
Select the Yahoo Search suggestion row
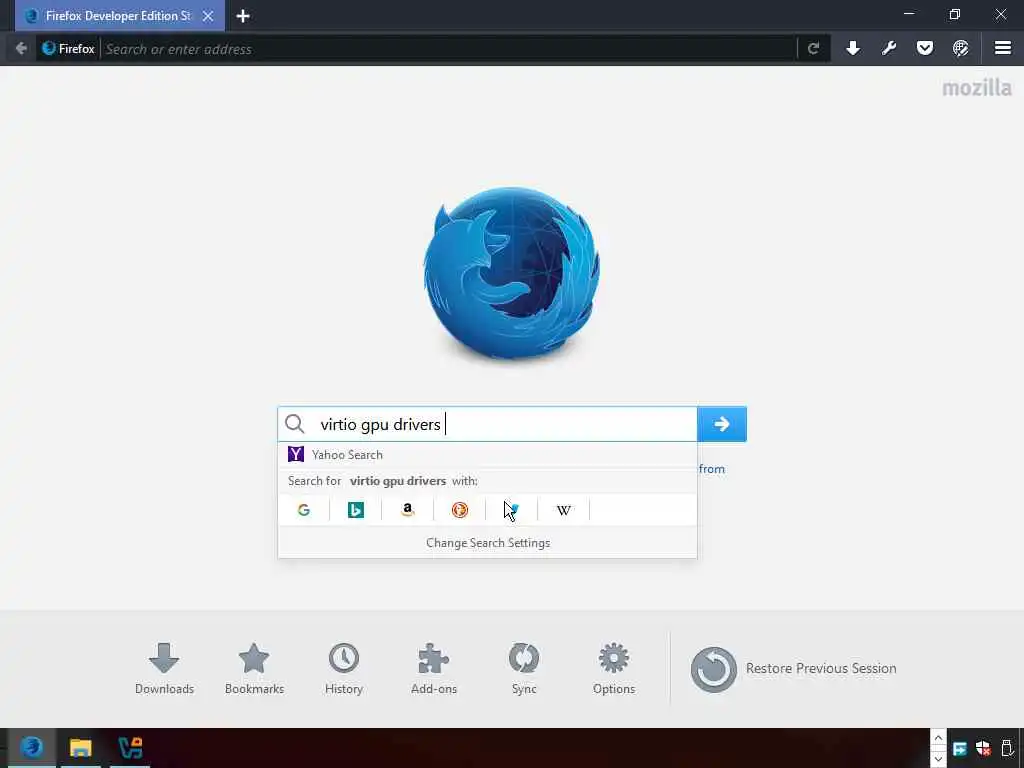coord(487,455)
